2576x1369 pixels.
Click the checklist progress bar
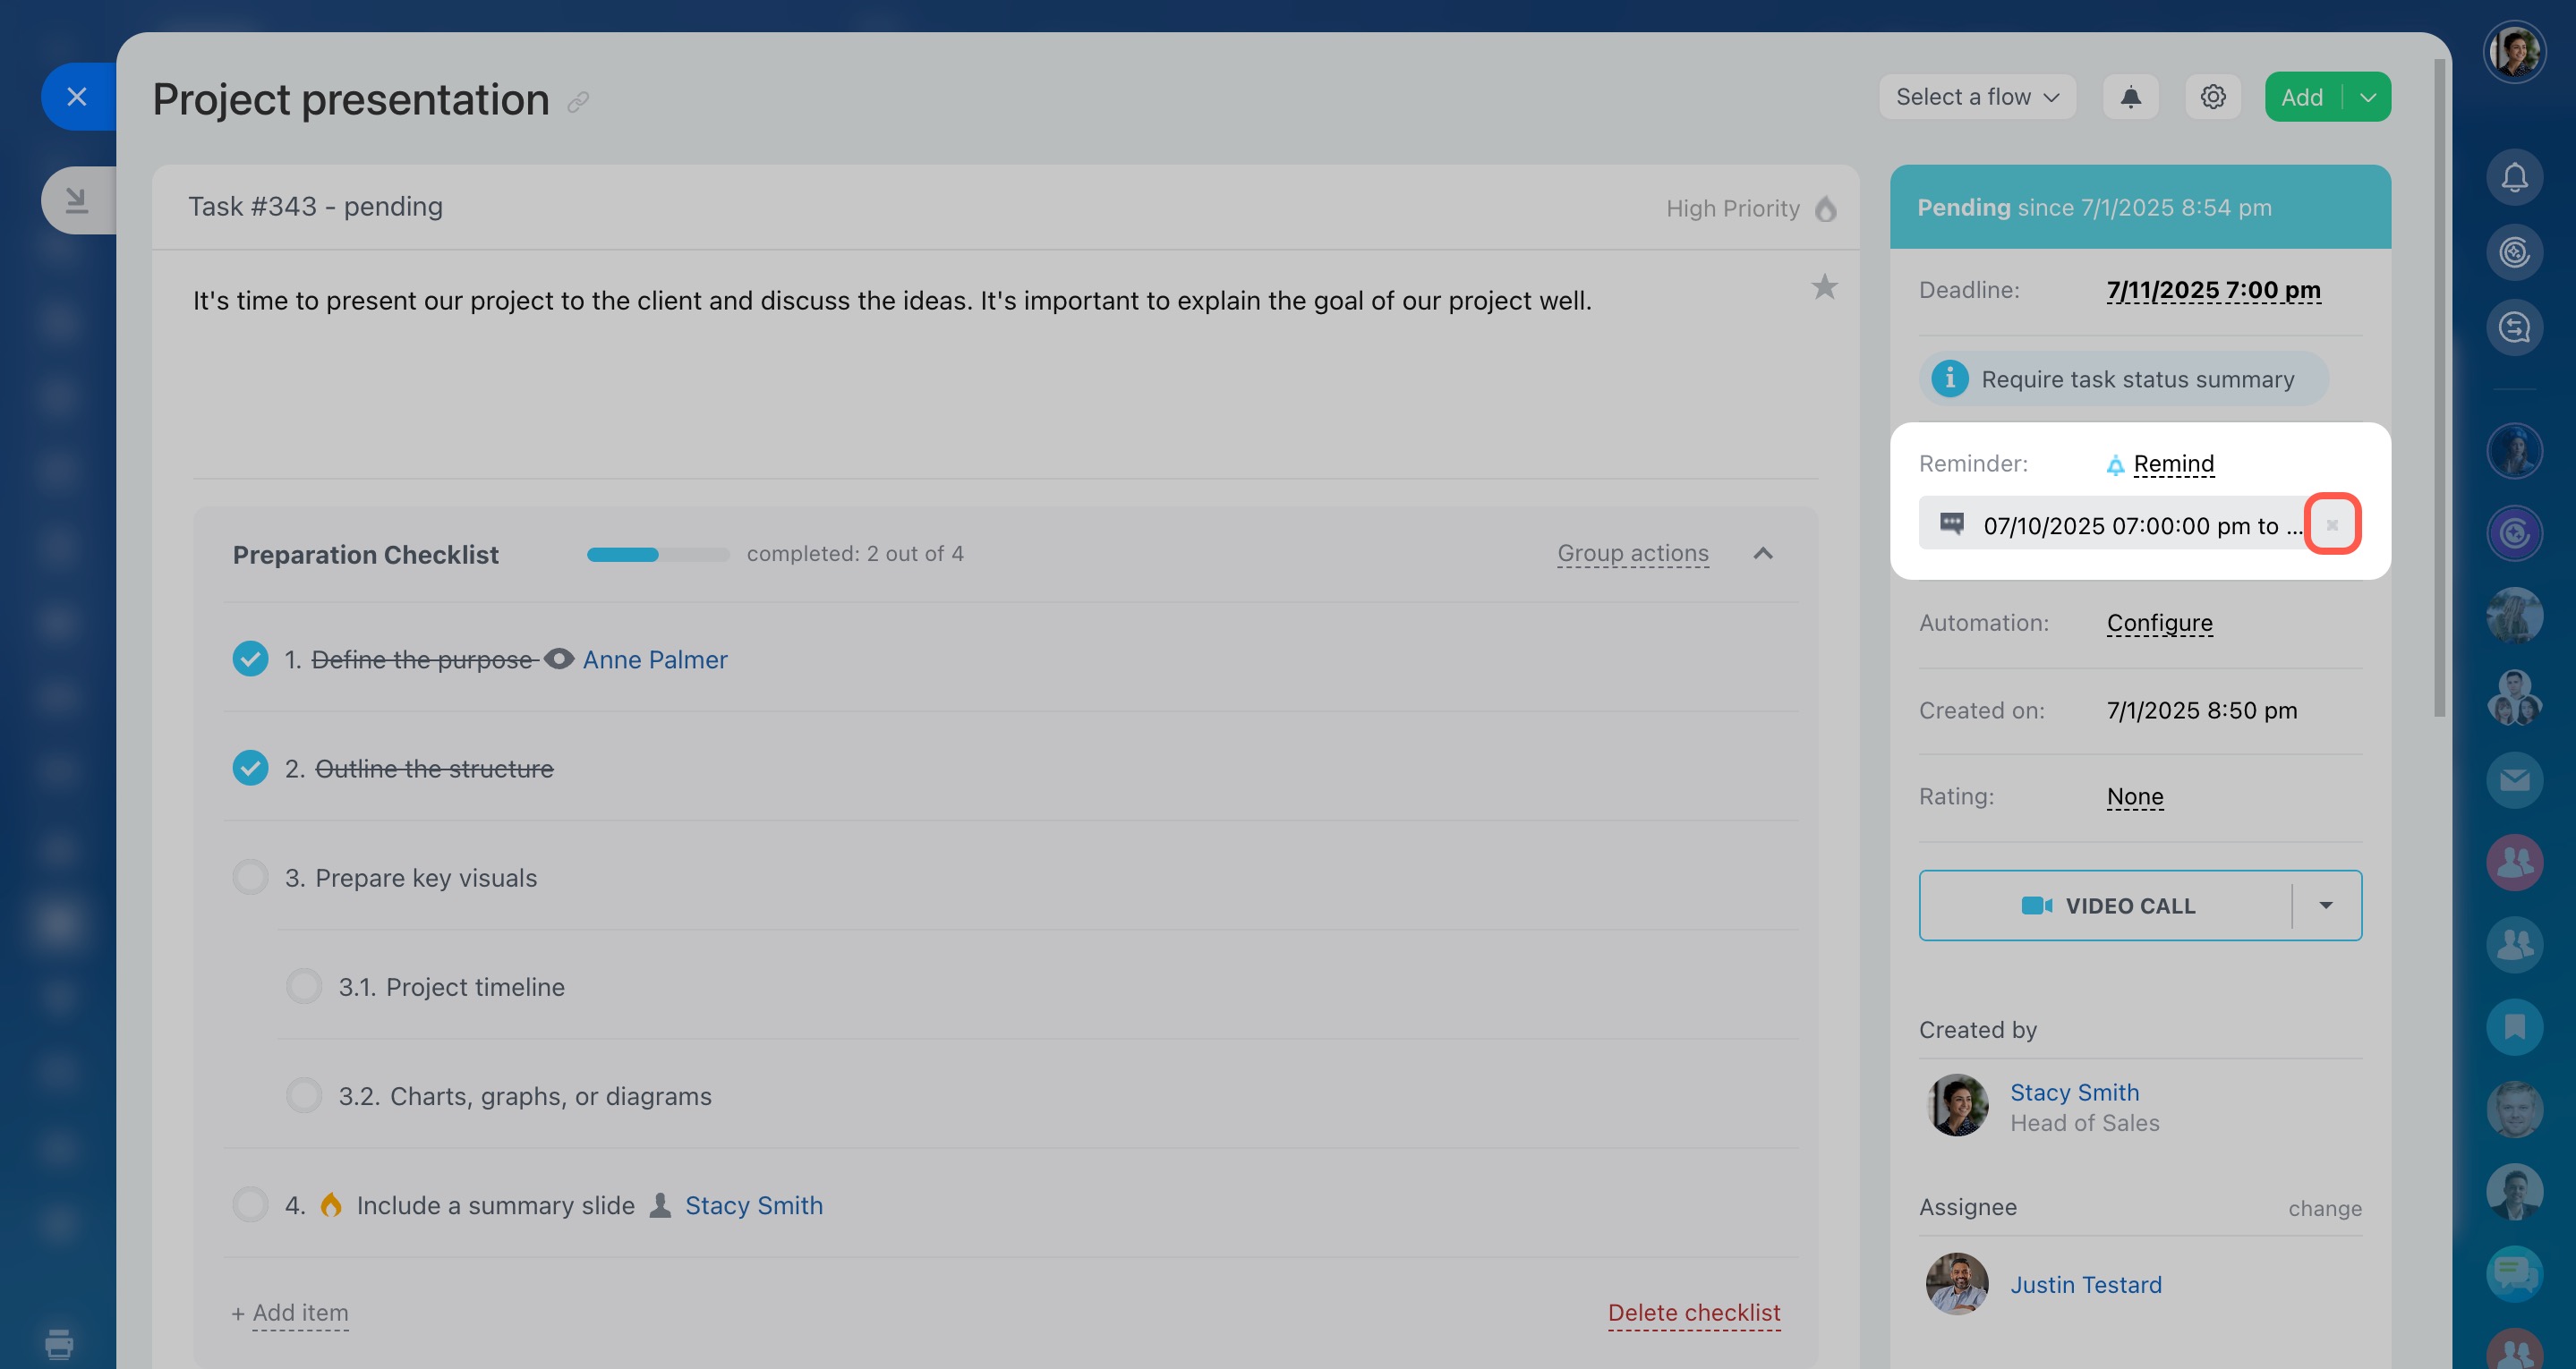[x=658, y=554]
